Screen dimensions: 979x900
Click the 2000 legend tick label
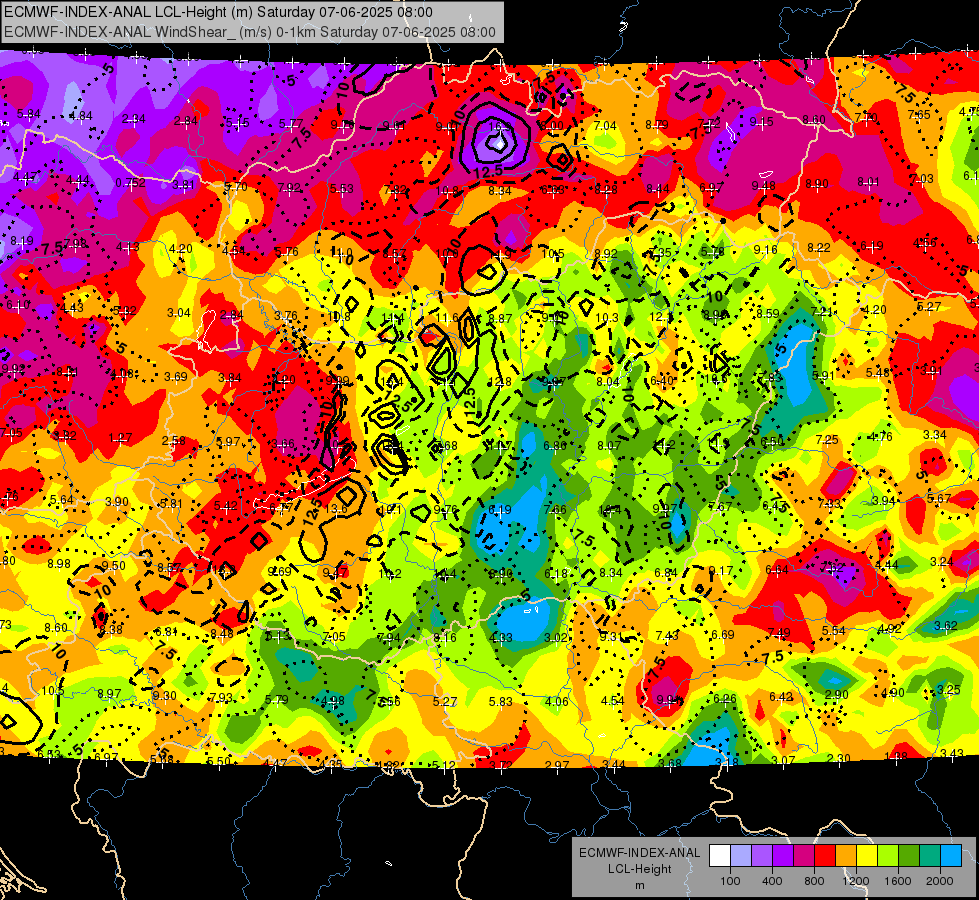(940, 881)
